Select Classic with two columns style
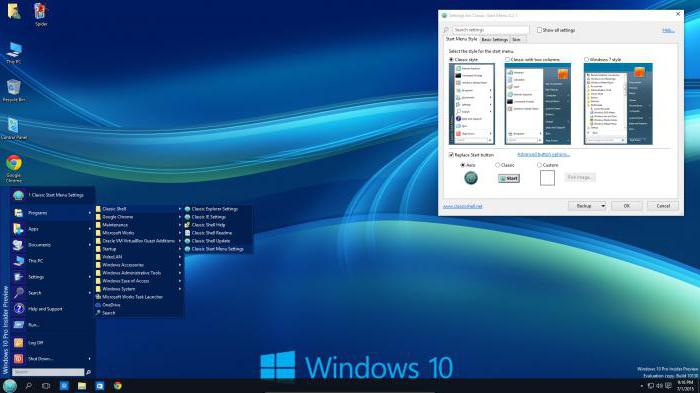 pyautogui.click(x=508, y=59)
